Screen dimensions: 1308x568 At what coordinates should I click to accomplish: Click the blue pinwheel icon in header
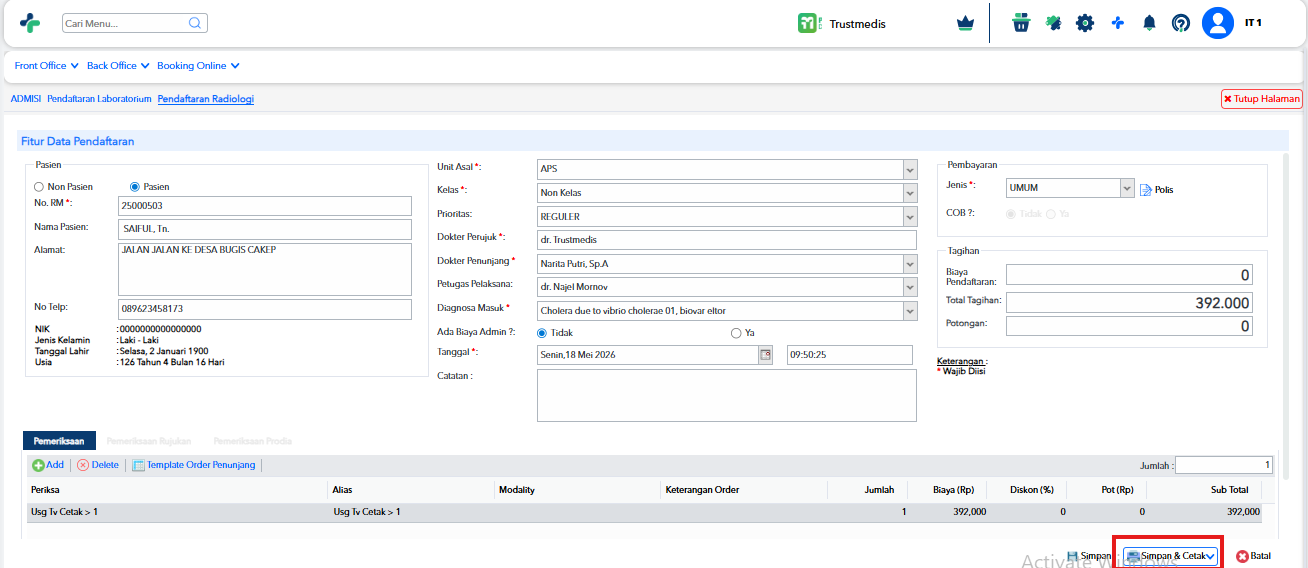click(1117, 22)
